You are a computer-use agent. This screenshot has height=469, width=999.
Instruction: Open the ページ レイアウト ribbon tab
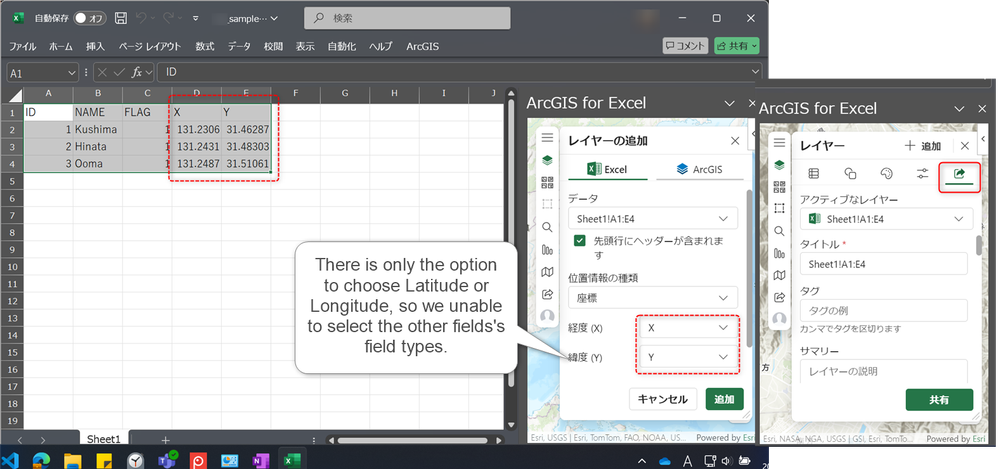tap(150, 47)
